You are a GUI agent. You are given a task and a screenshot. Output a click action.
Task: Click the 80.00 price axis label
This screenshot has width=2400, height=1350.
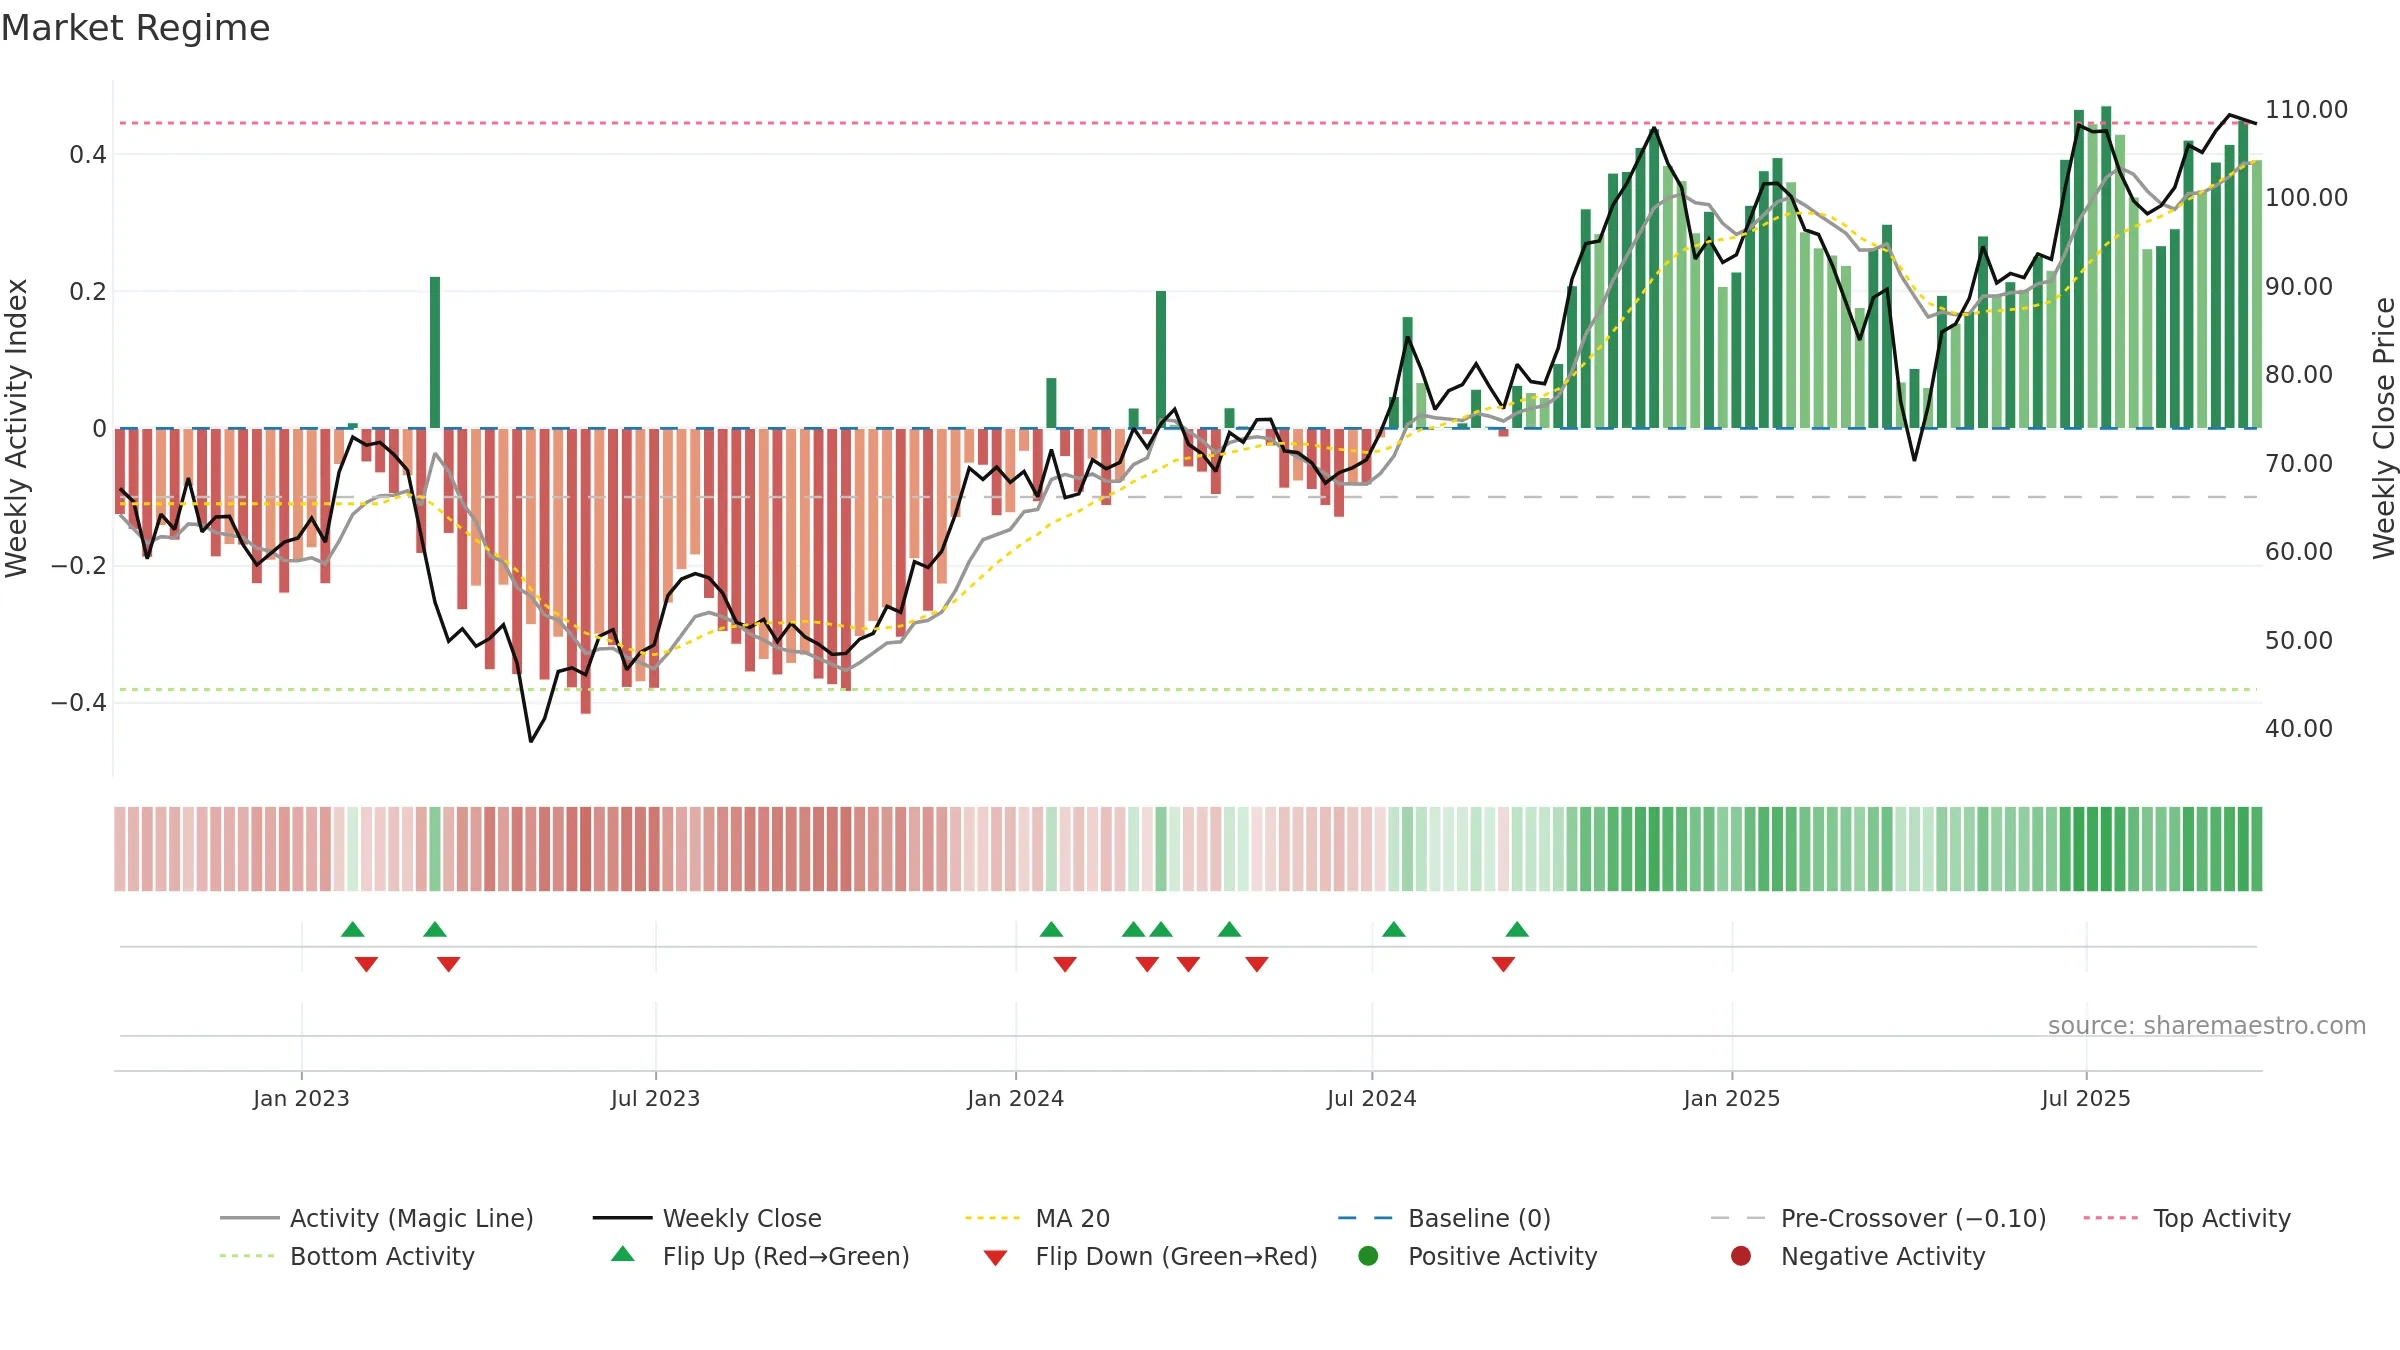(2299, 375)
